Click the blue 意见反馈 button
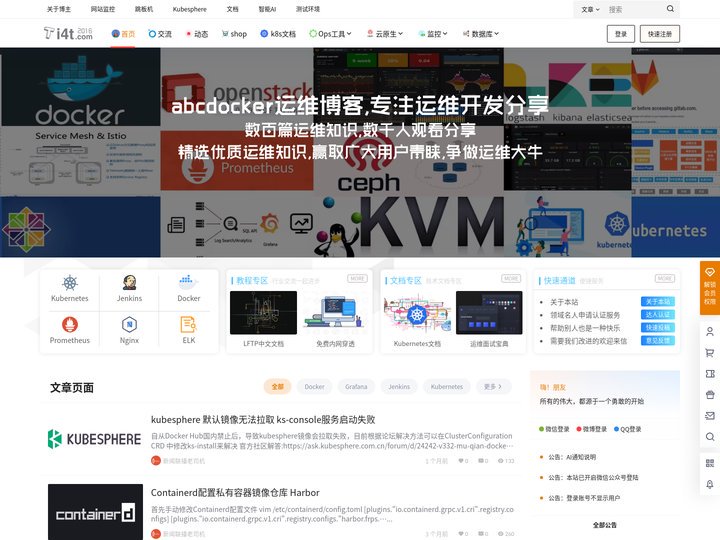The width and height of the screenshot is (720, 540). [x=658, y=340]
